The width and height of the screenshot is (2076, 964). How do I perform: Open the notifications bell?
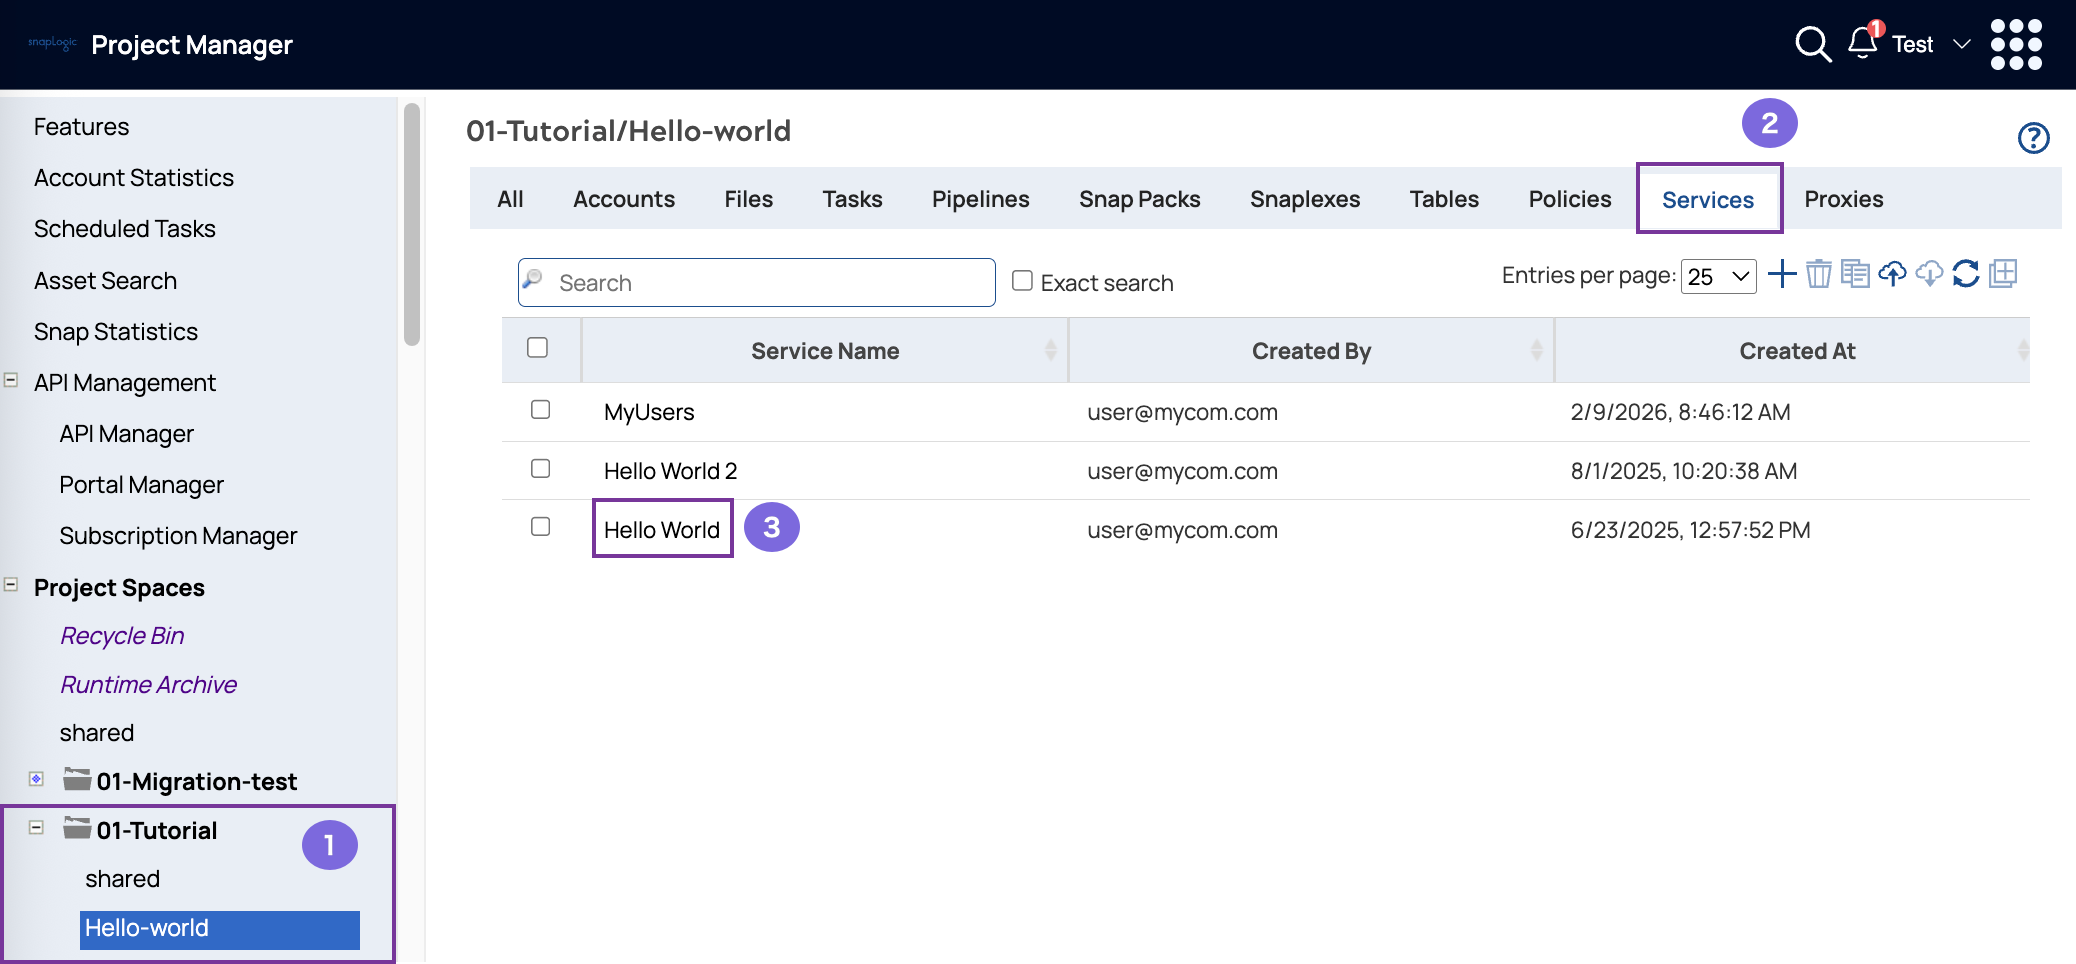click(1864, 42)
